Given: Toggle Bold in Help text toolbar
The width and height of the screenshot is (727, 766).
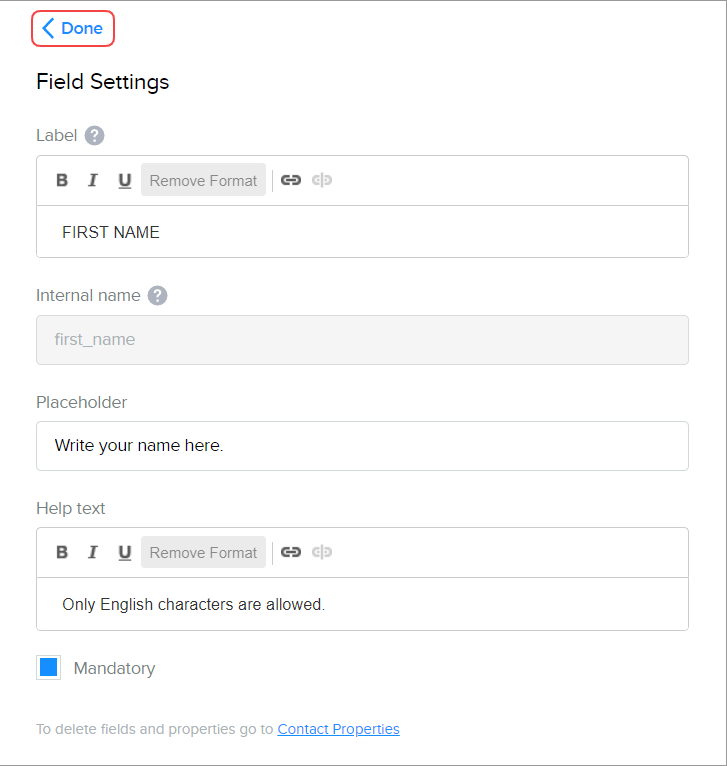Looking at the screenshot, I should pyautogui.click(x=62, y=553).
